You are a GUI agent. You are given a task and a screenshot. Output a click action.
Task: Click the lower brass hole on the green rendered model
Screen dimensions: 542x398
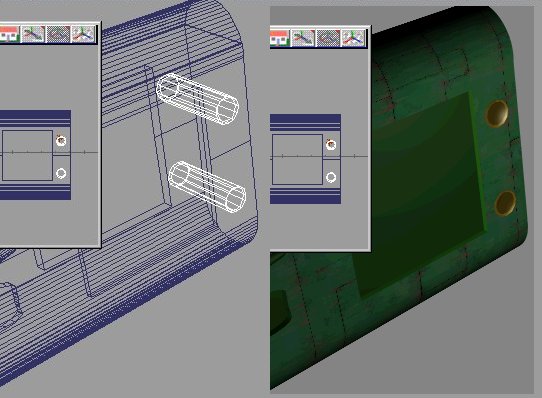pyautogui.click(x=505, y=203)
